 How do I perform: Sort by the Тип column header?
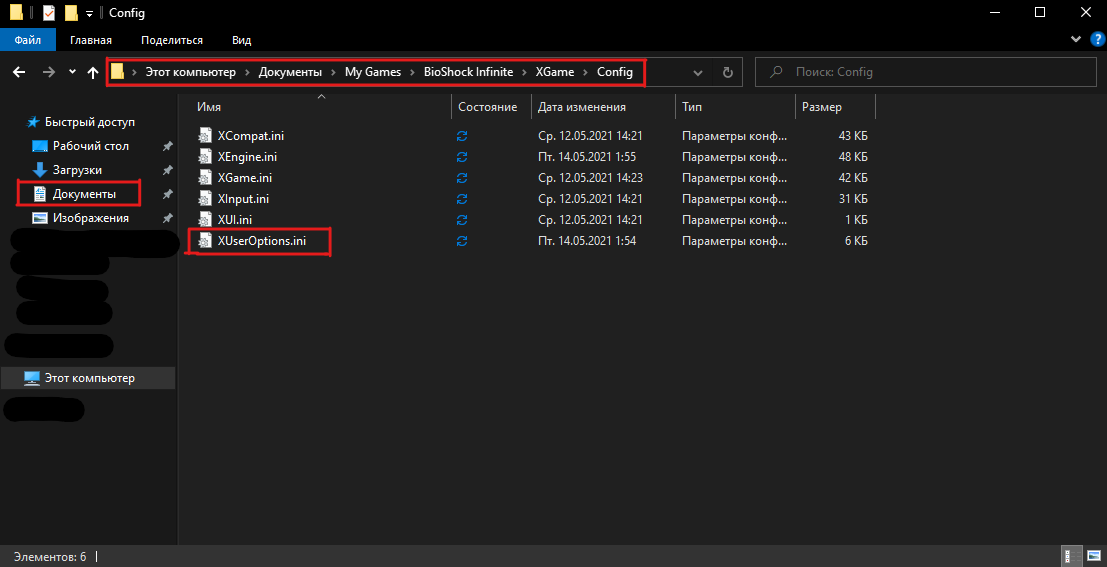[x=692, y=107]
